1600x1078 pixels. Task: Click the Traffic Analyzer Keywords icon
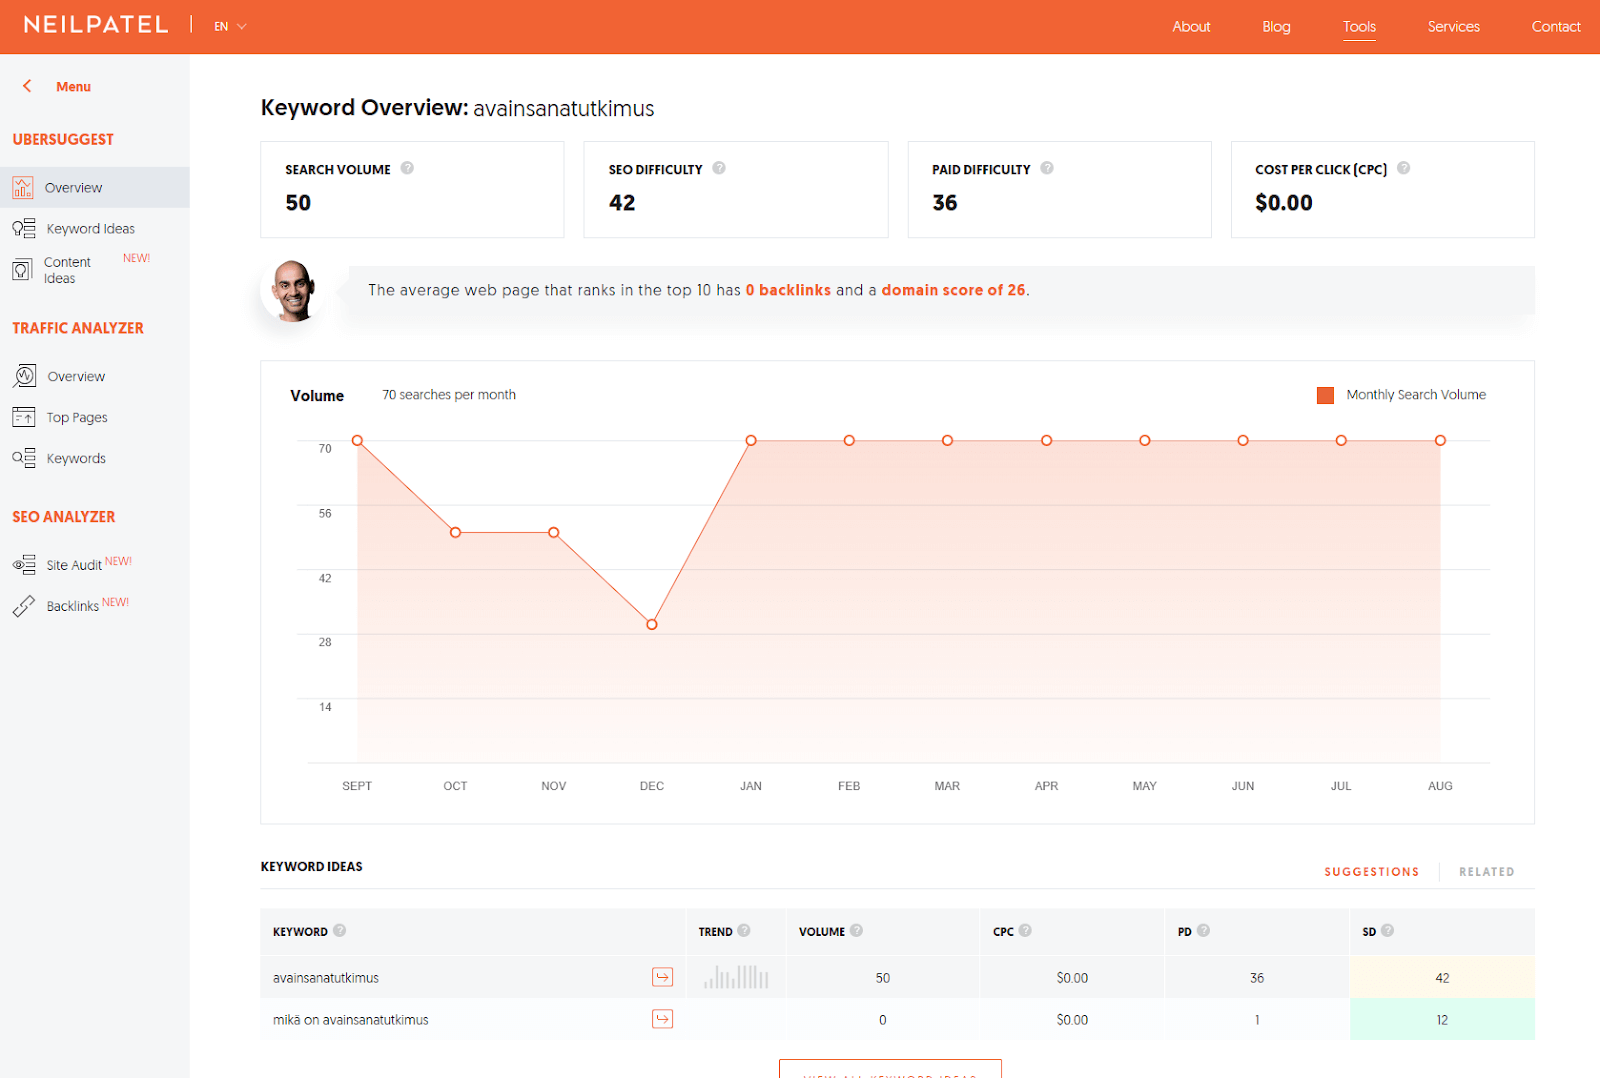pos(24,458)
